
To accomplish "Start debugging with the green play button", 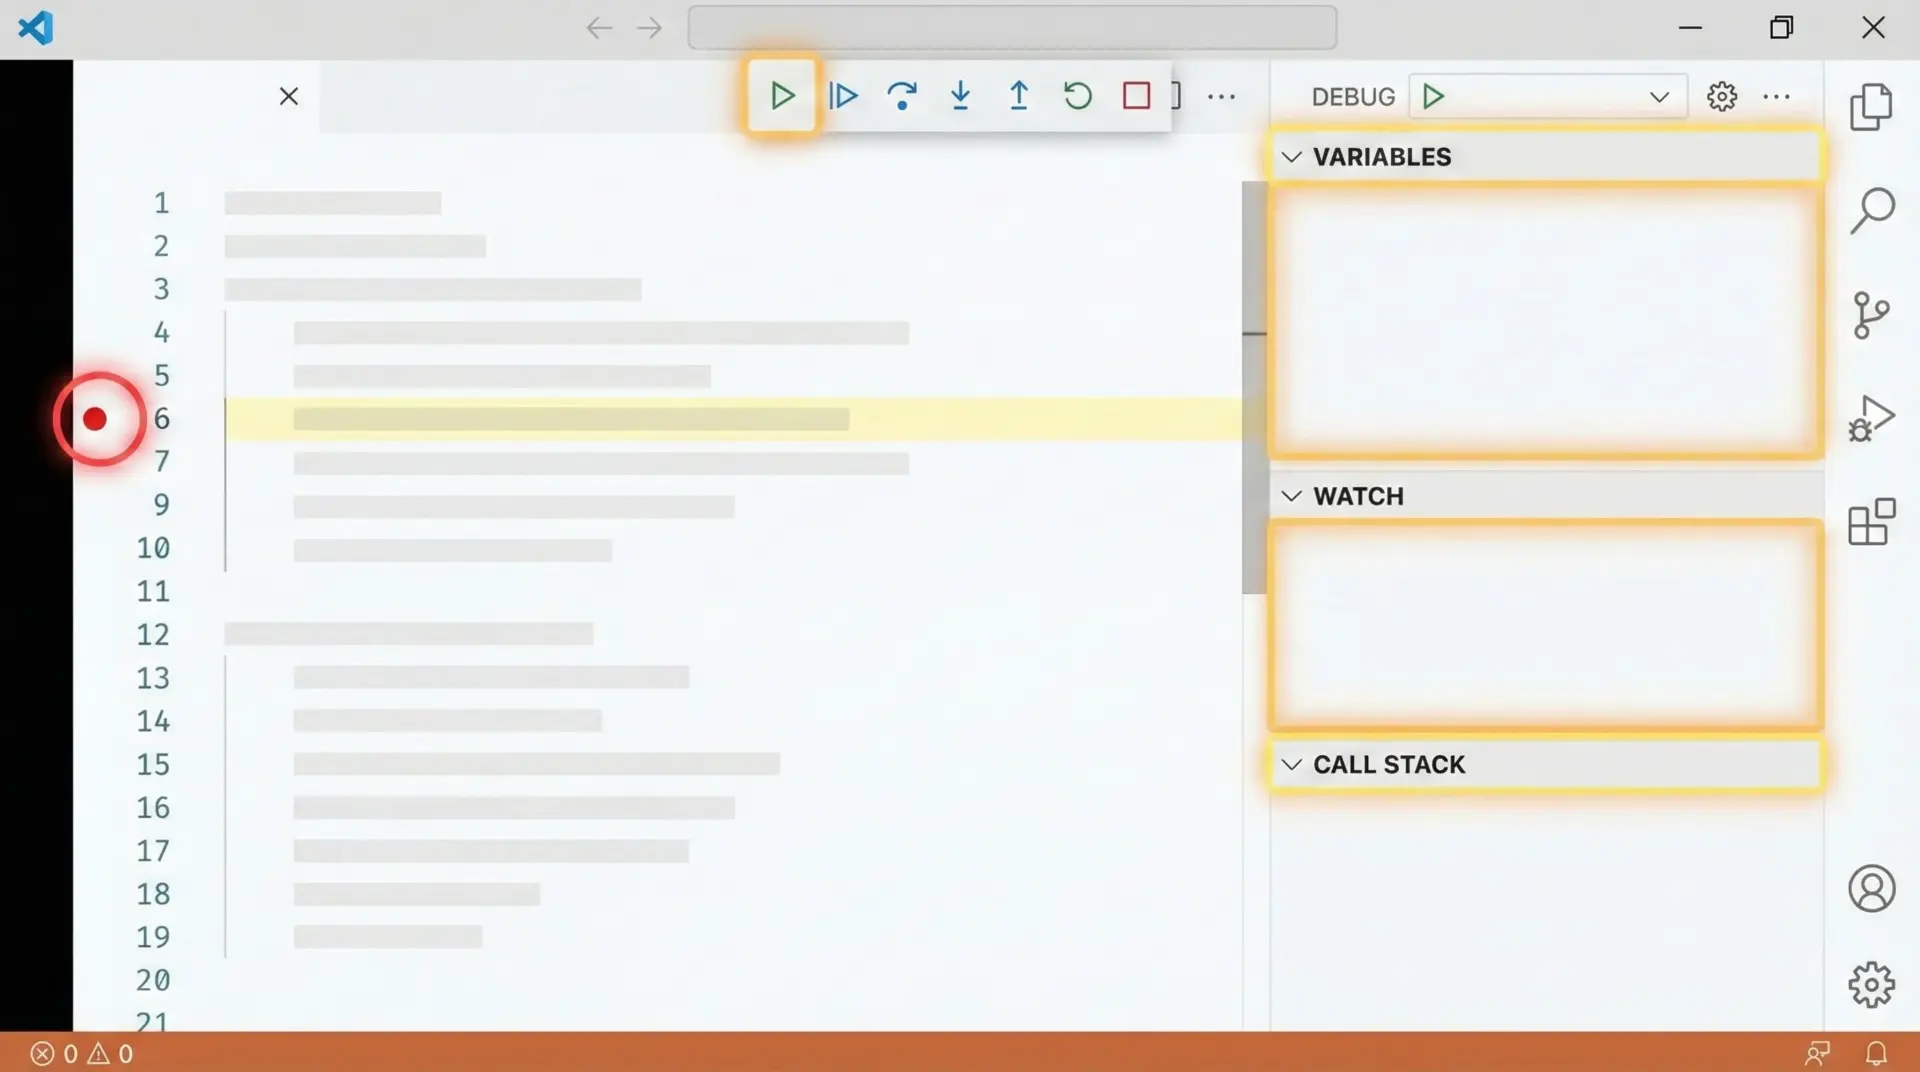I will [1433, 97].
